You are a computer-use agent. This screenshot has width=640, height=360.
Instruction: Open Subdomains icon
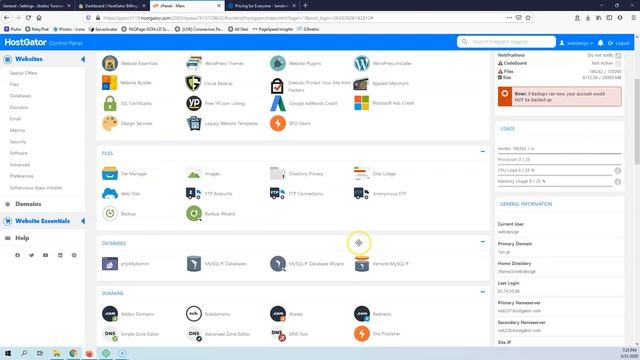194,314
